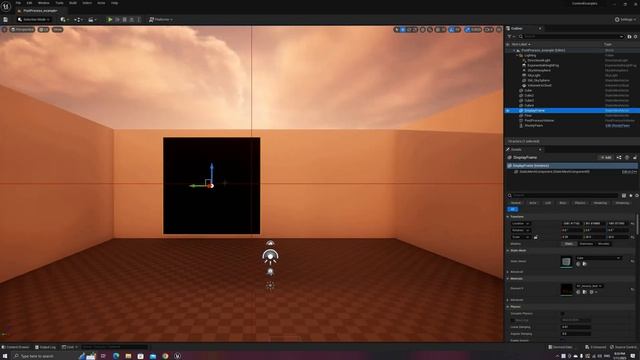Viewport: 640px width, 360px height.
Task: Set Mobility to Static
Action: (569, 244)
